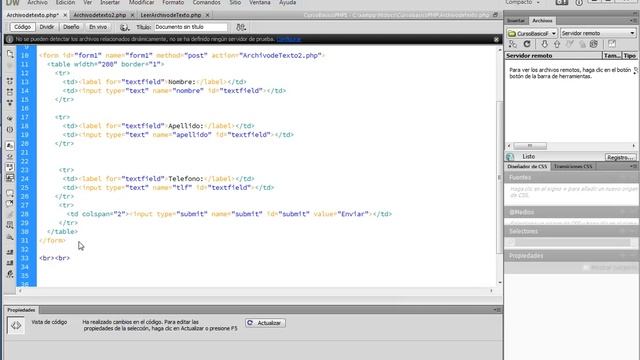Open the Archivo menu

click(x=37, y=2)
